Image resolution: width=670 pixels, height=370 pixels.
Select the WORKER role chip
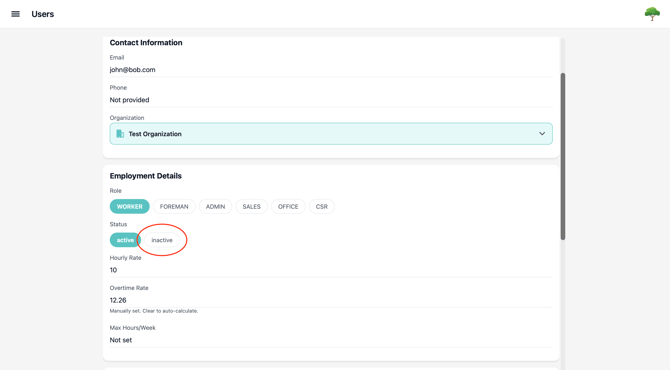129,206
